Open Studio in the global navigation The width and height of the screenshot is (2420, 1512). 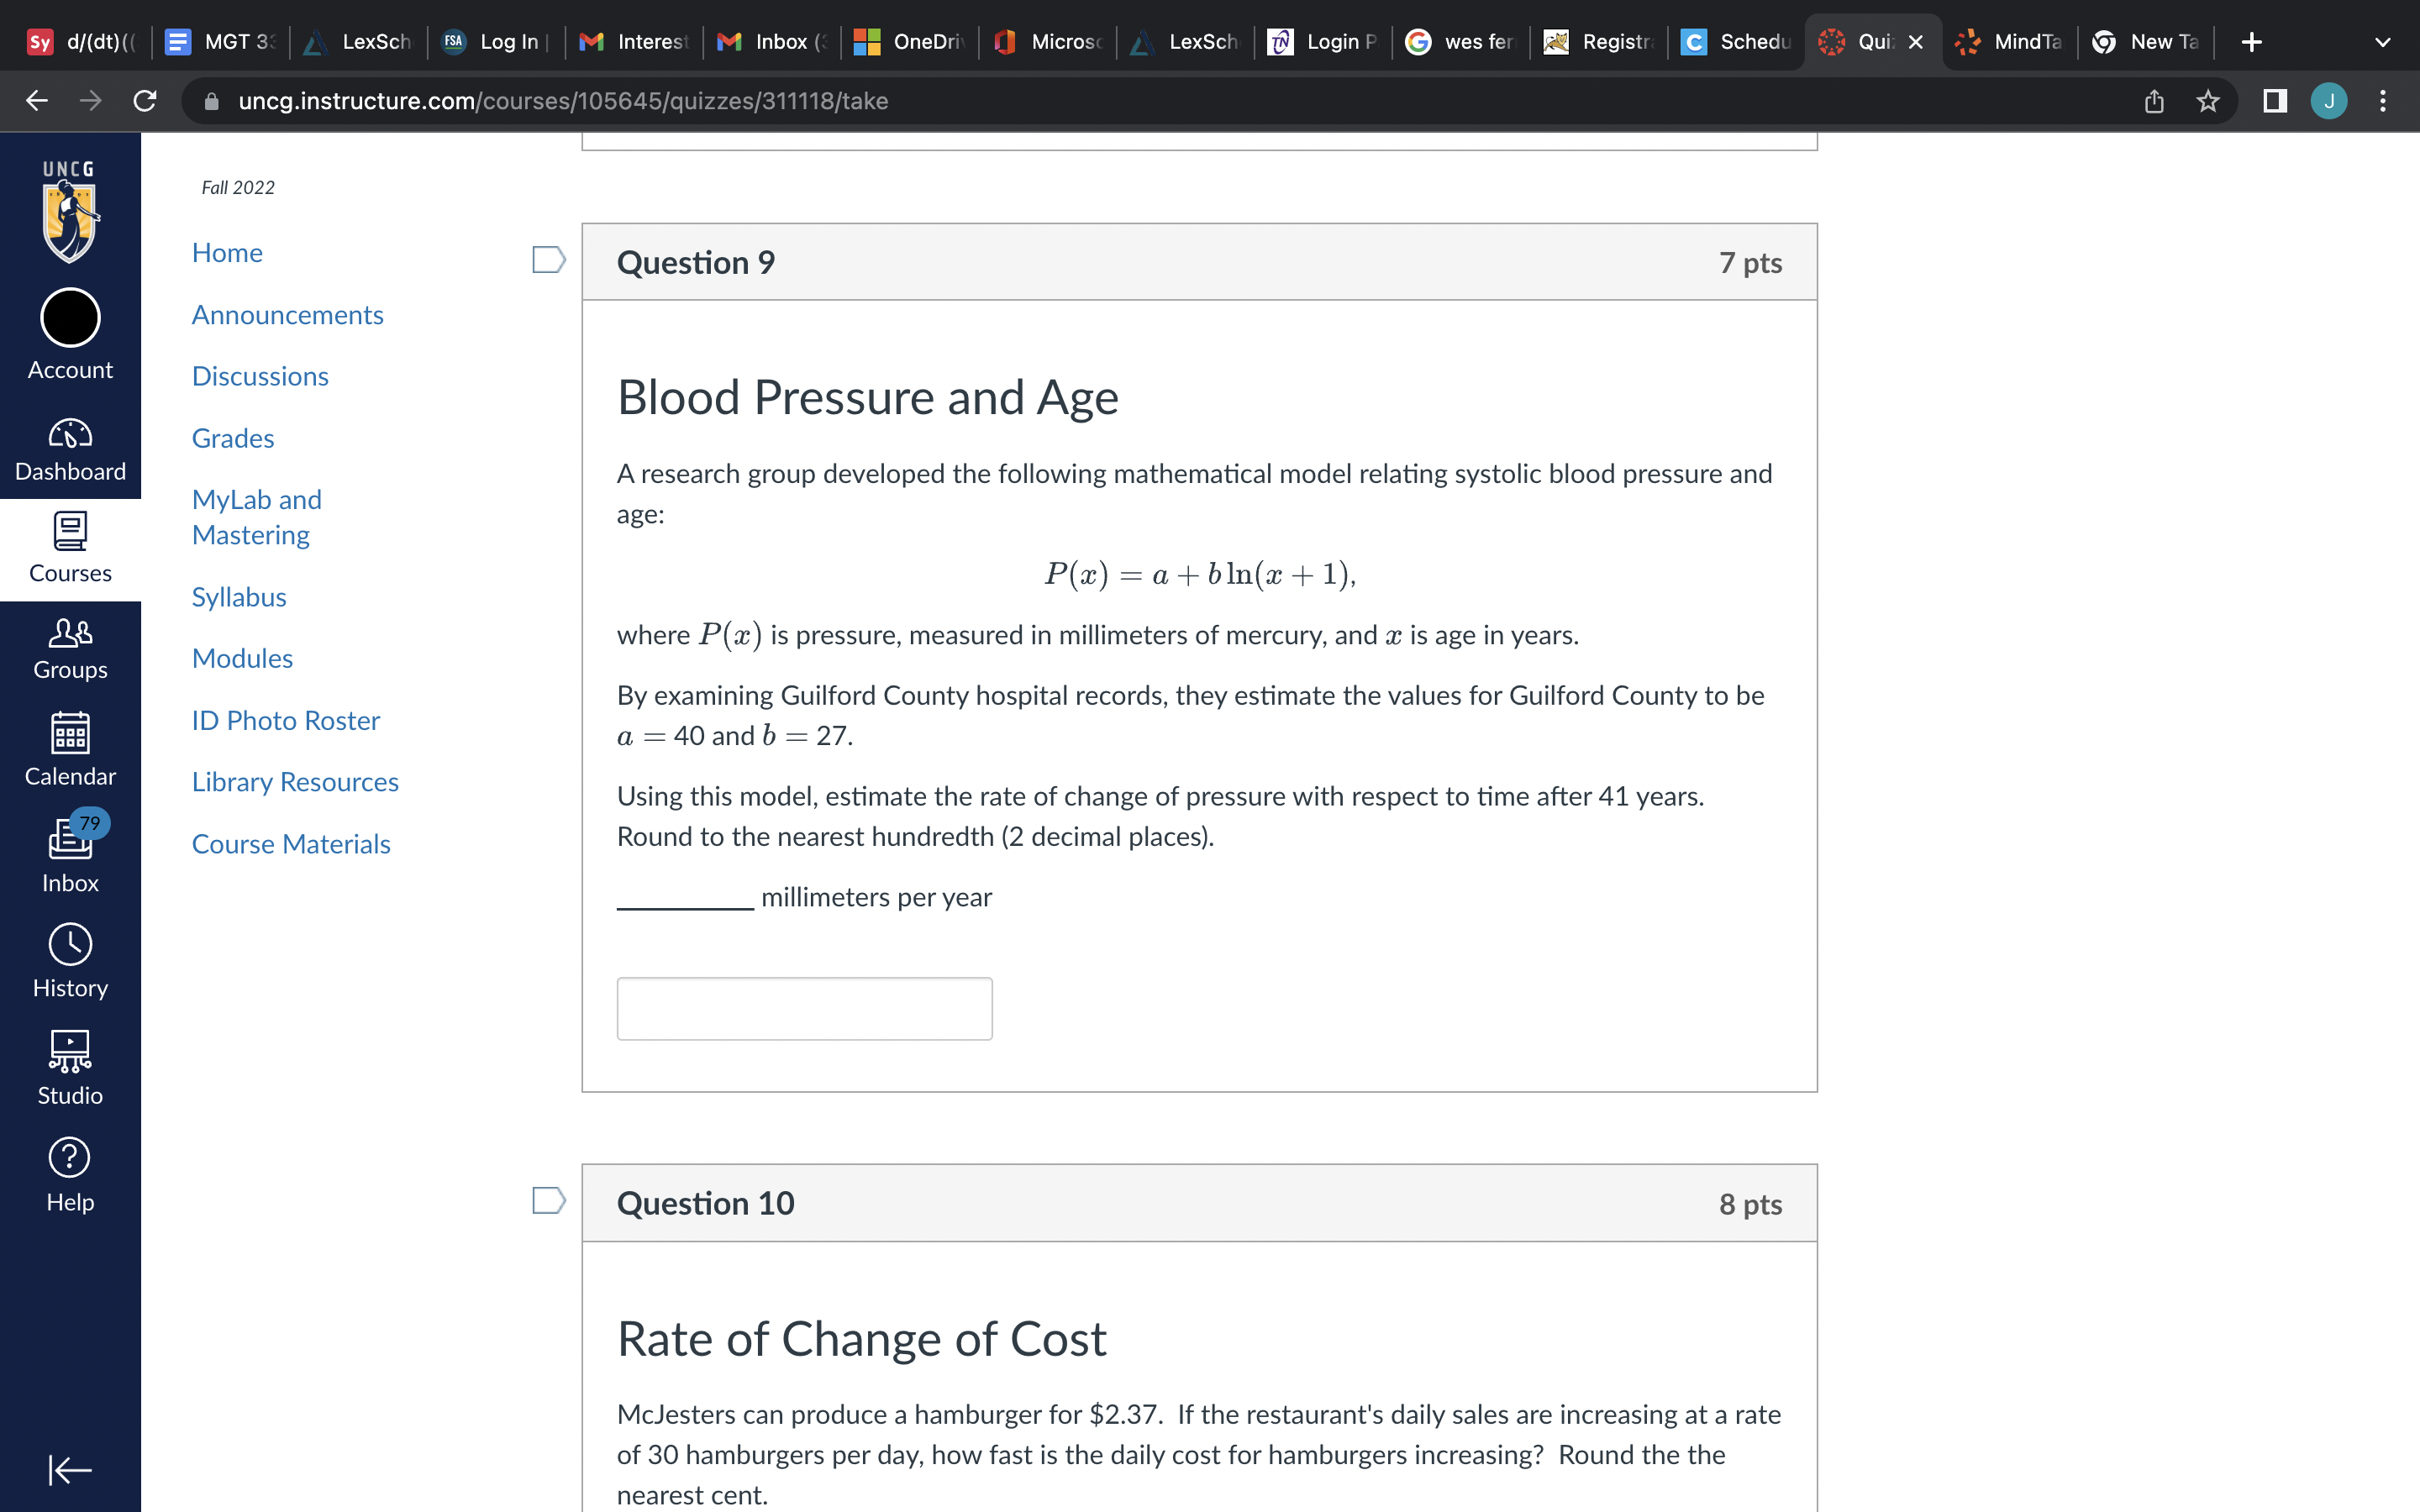pos(70,1068)
